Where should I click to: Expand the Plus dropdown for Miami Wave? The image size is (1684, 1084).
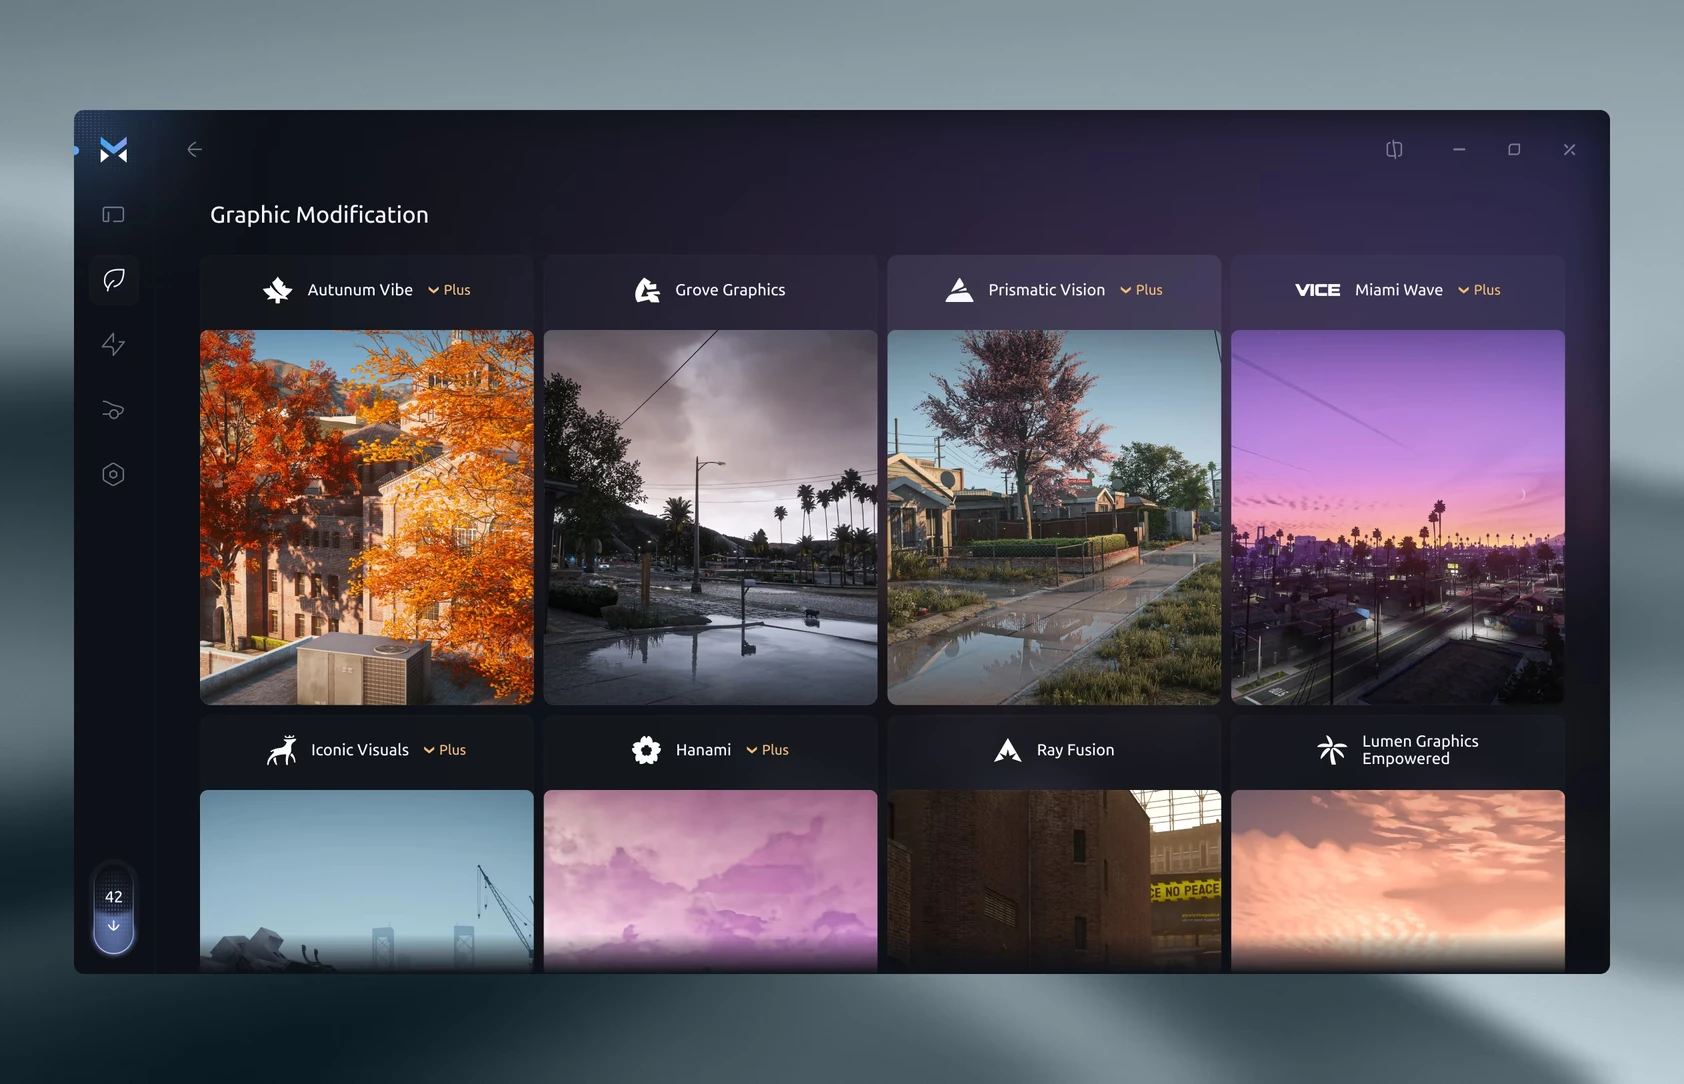pos(1479,290)
